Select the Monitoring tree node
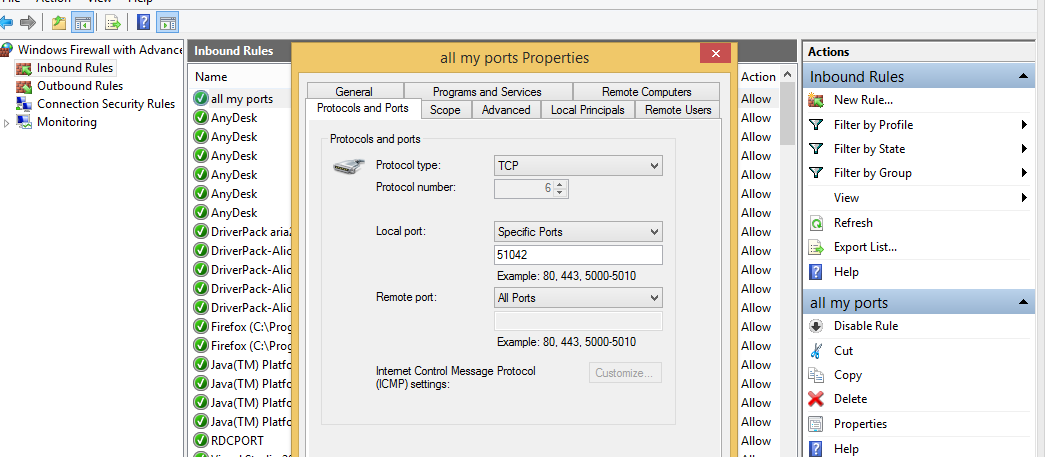Viewport: 1045px width, 457px height. coord(67,122)
